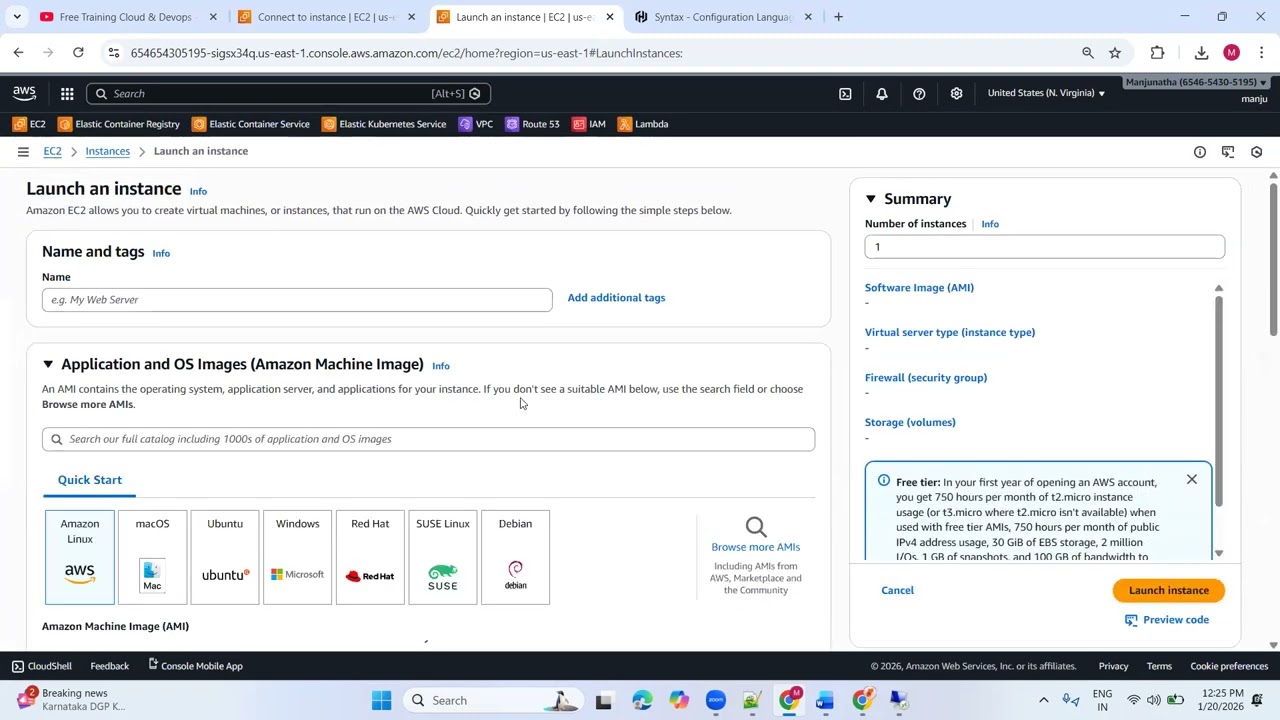Open the Elastic Container Service shortcut
The width and height of the screenshot is (1280, 720).
[x=251, y=124]
